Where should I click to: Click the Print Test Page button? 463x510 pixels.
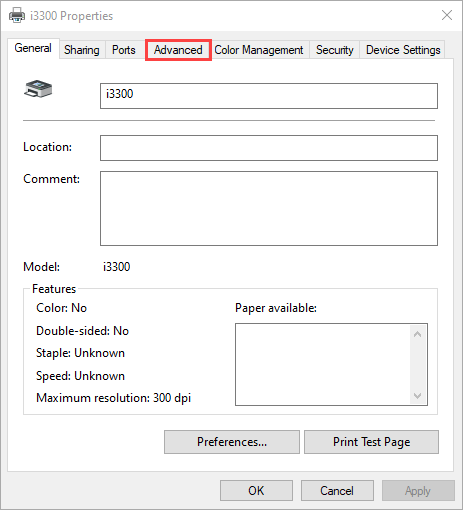(x=372, y=442)
